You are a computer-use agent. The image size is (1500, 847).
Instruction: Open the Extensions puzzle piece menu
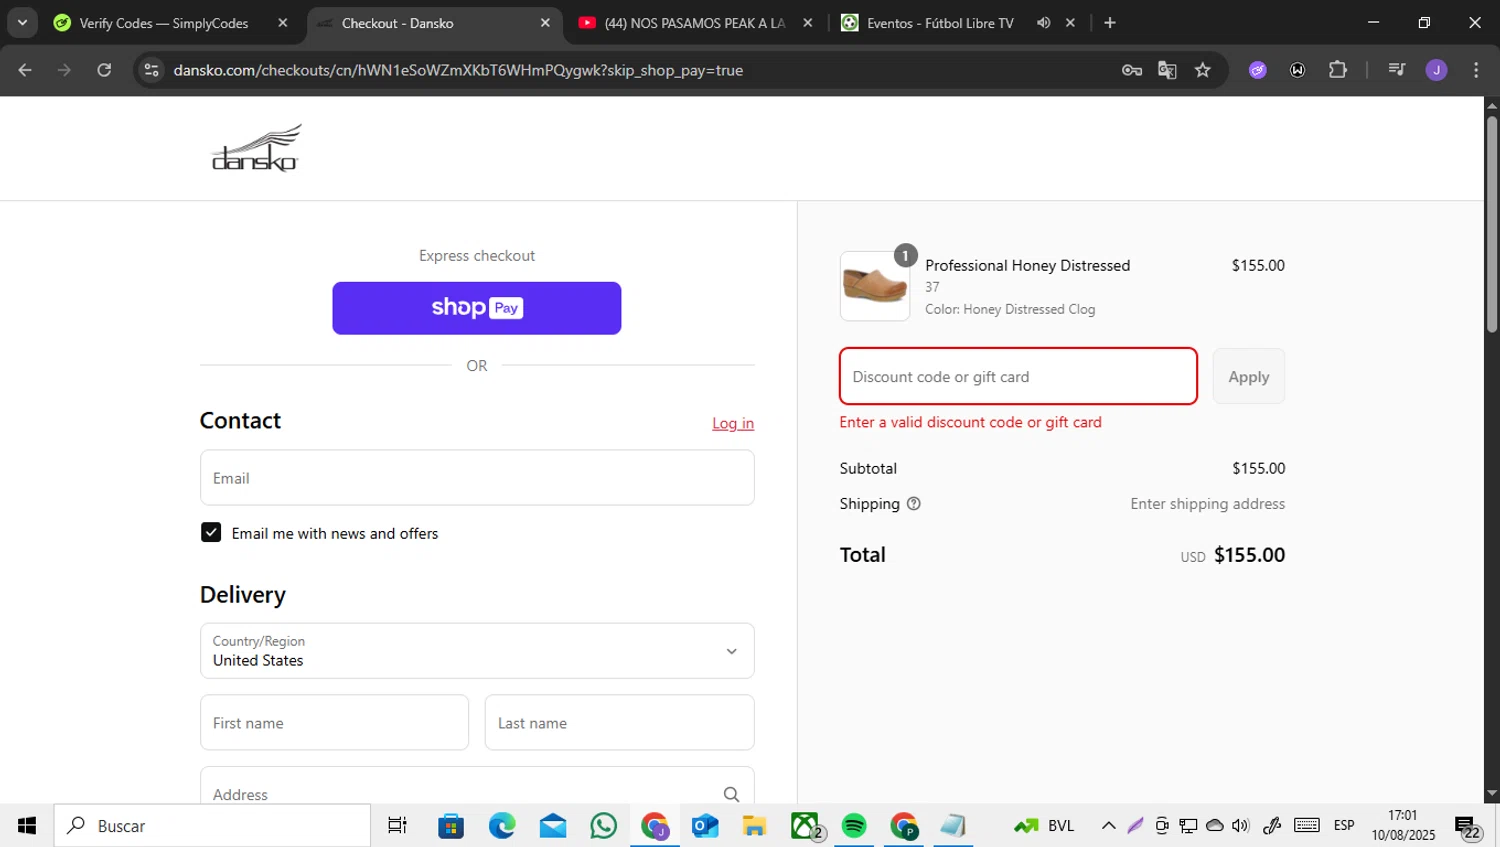pos(1338,70)
